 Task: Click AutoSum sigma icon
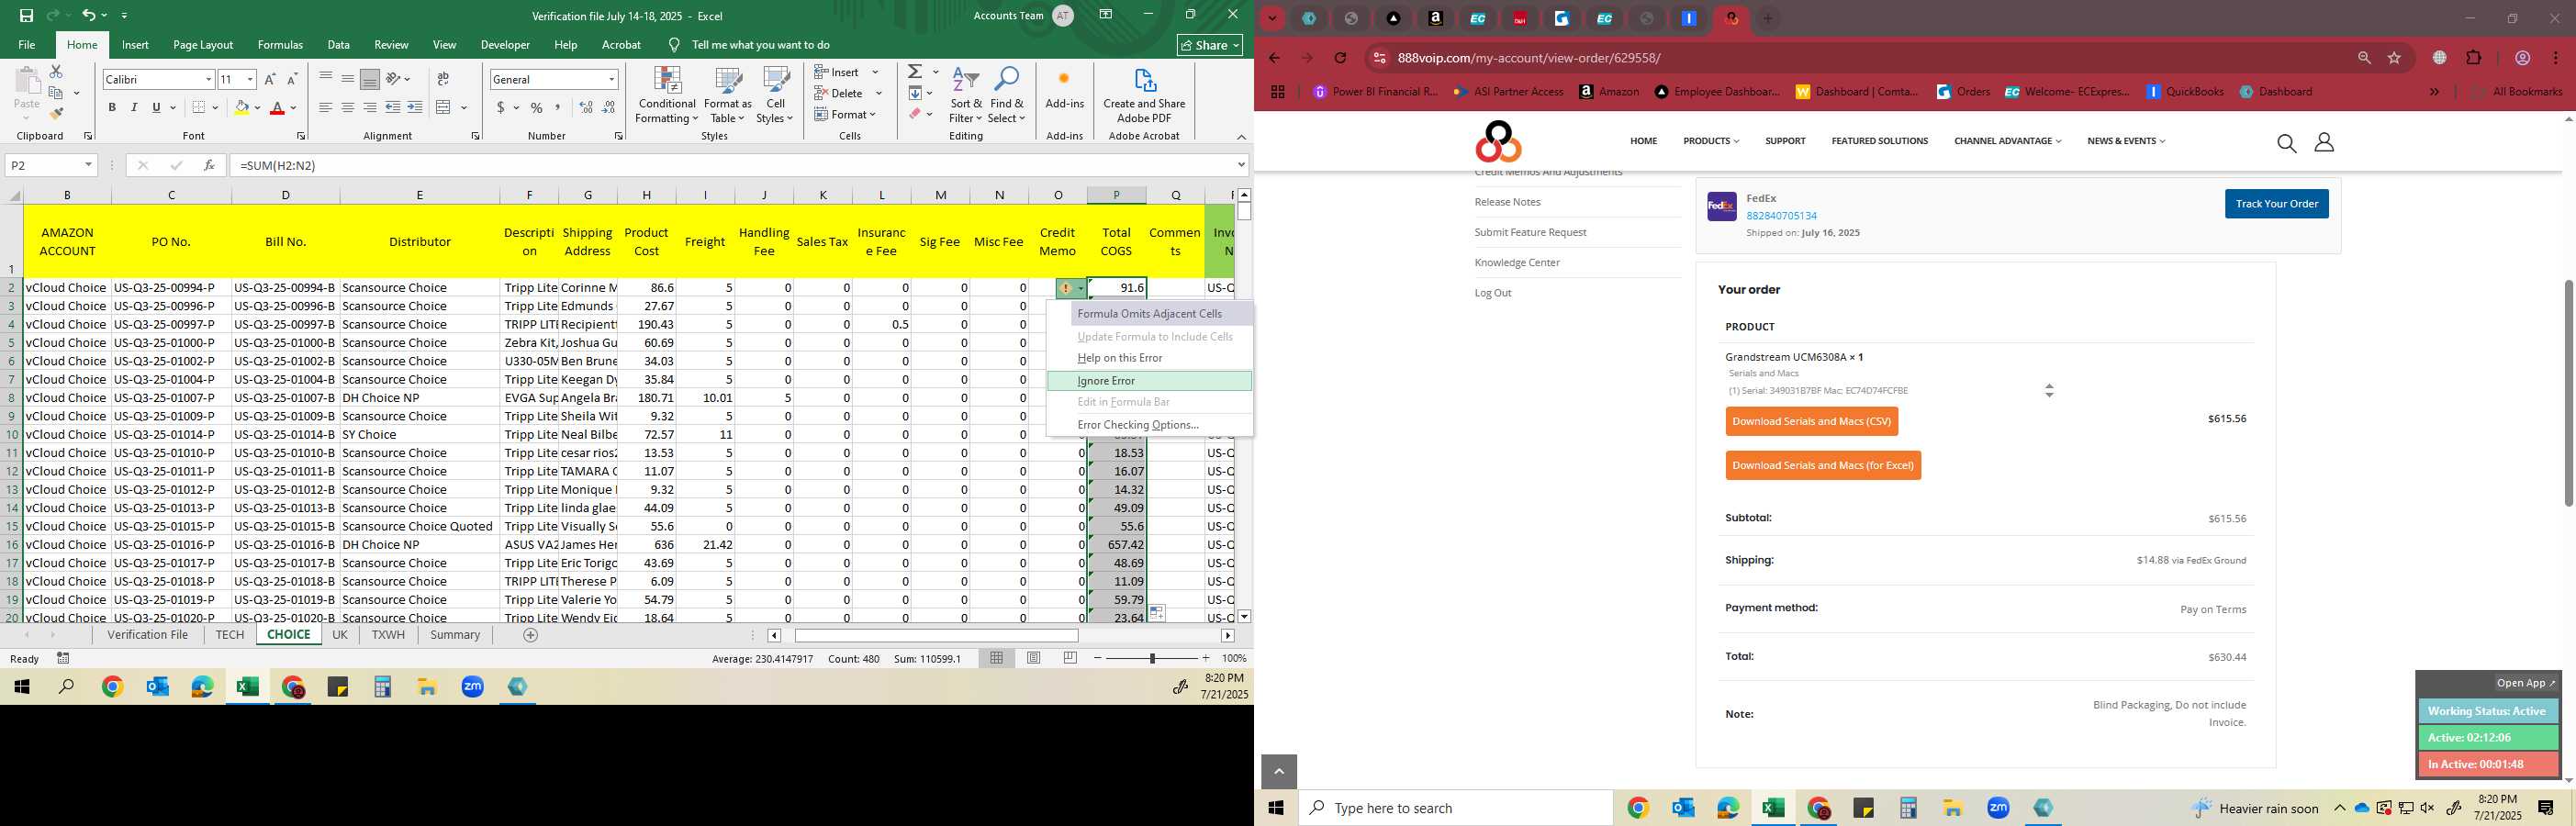click(x=915, y=72)
